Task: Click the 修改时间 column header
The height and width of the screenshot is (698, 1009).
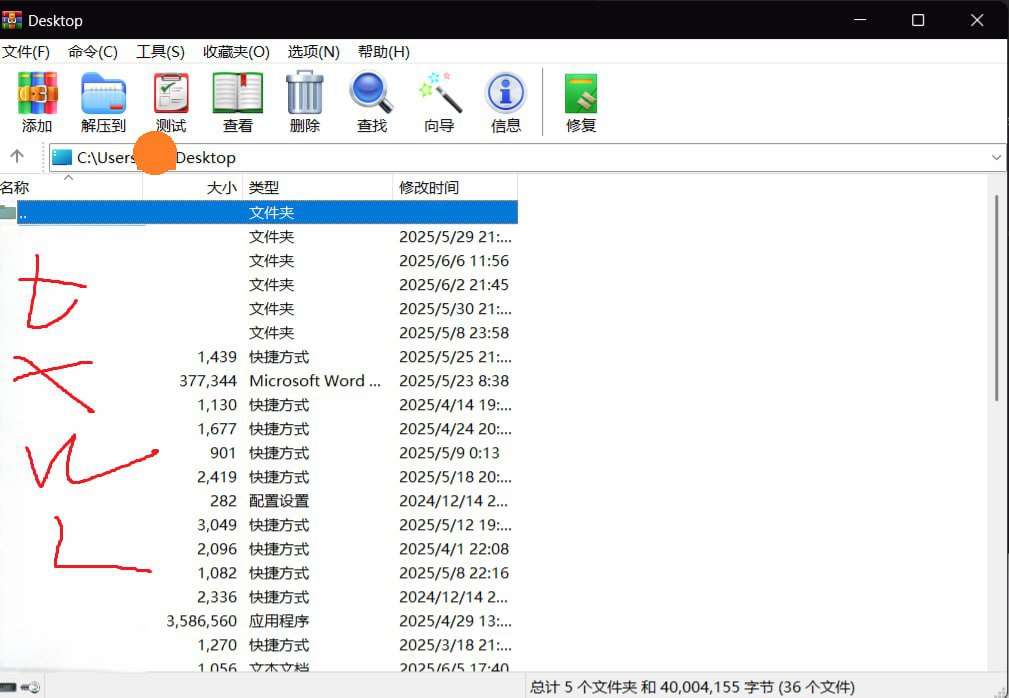Action: [430, 187]
